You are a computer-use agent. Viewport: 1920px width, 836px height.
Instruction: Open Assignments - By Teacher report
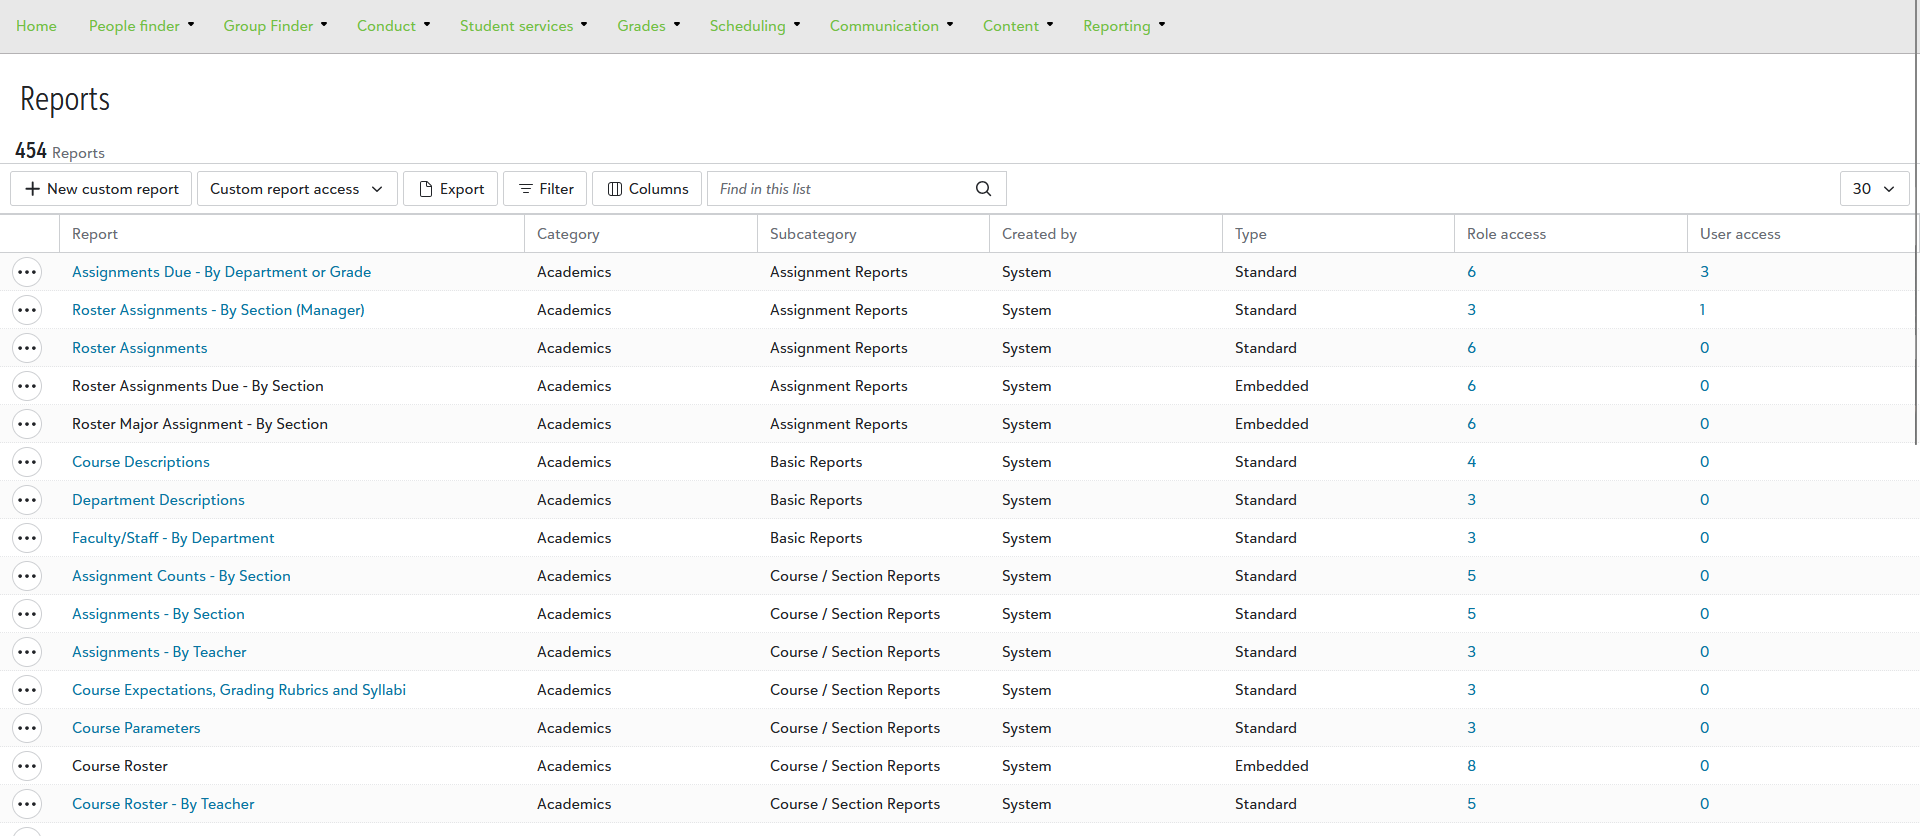coord(159,652)
